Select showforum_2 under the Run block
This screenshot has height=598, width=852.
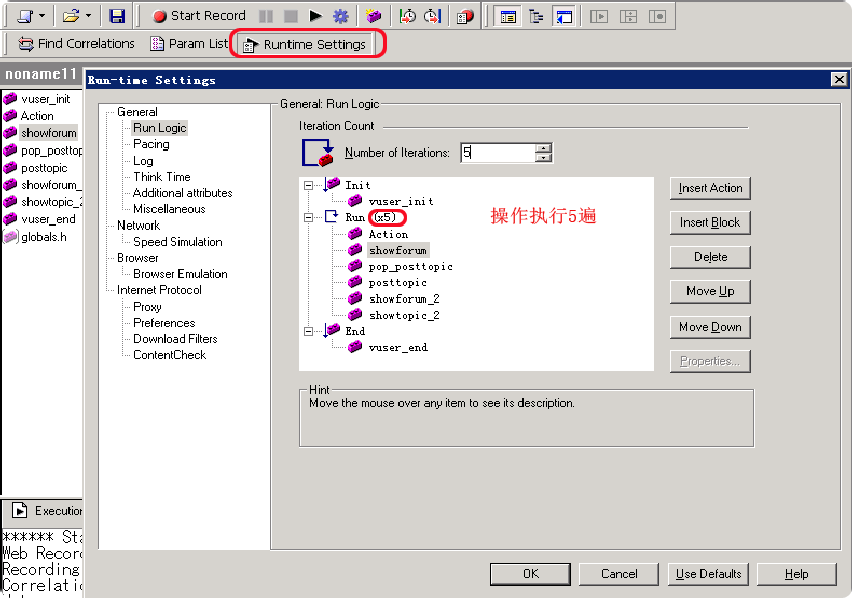pos(404,299)
